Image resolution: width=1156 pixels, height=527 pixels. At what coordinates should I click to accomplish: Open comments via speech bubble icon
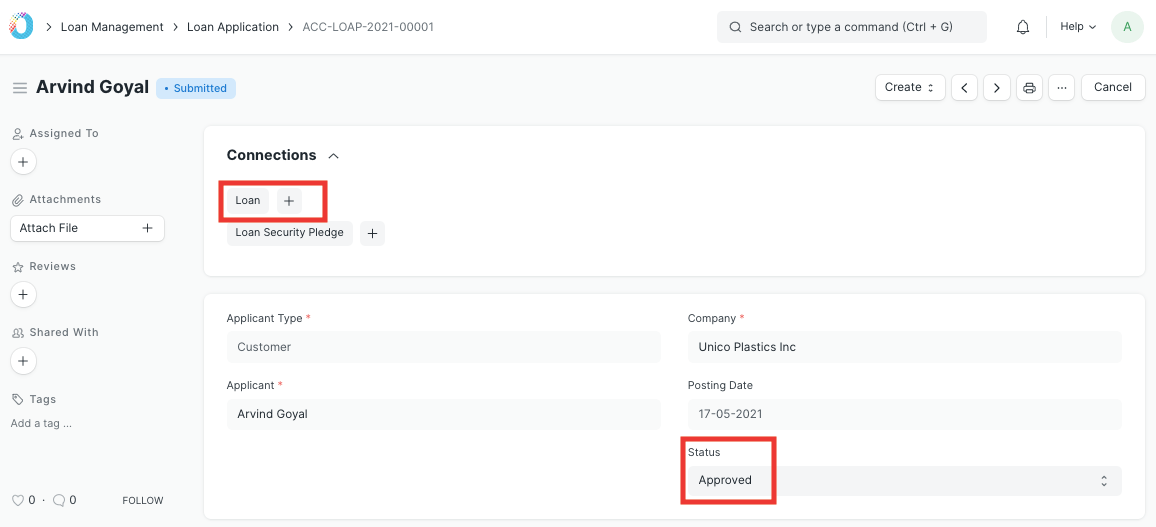click(59, 500)
